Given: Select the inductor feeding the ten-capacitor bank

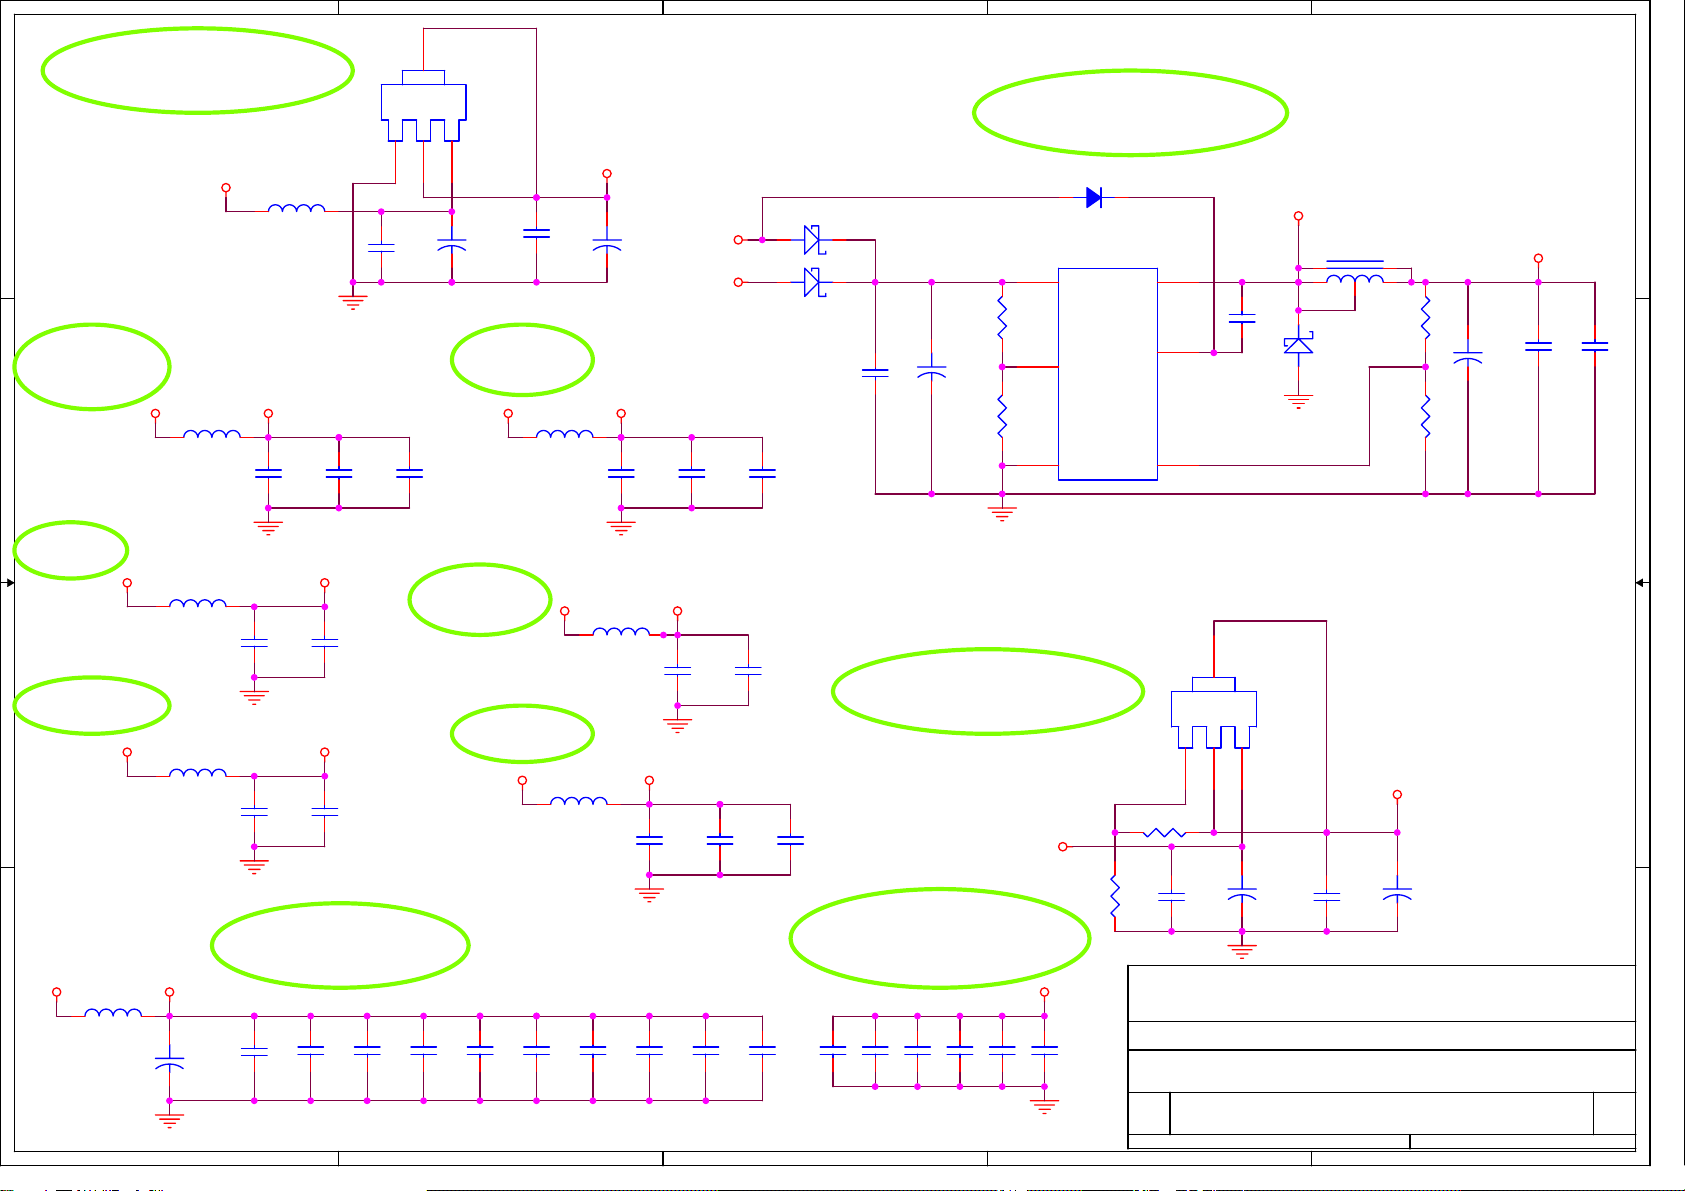Looking at the screenshot, I should pyautogui.click(x=113, y=1013).
